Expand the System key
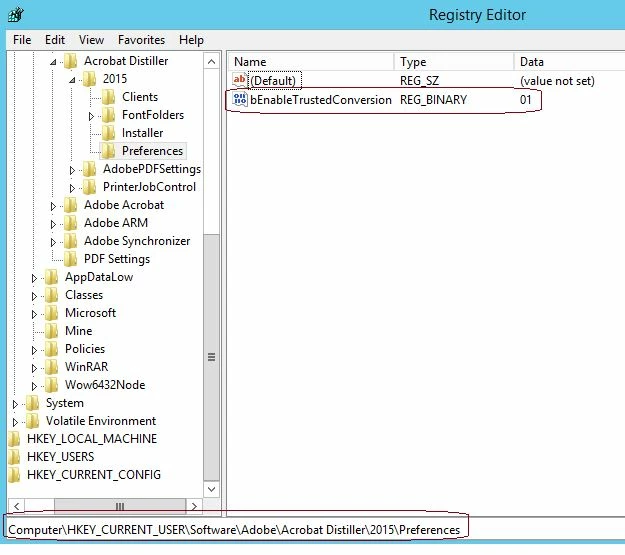Image resolution: width=625 pixels, height=555 pixels. coord(15,404)
